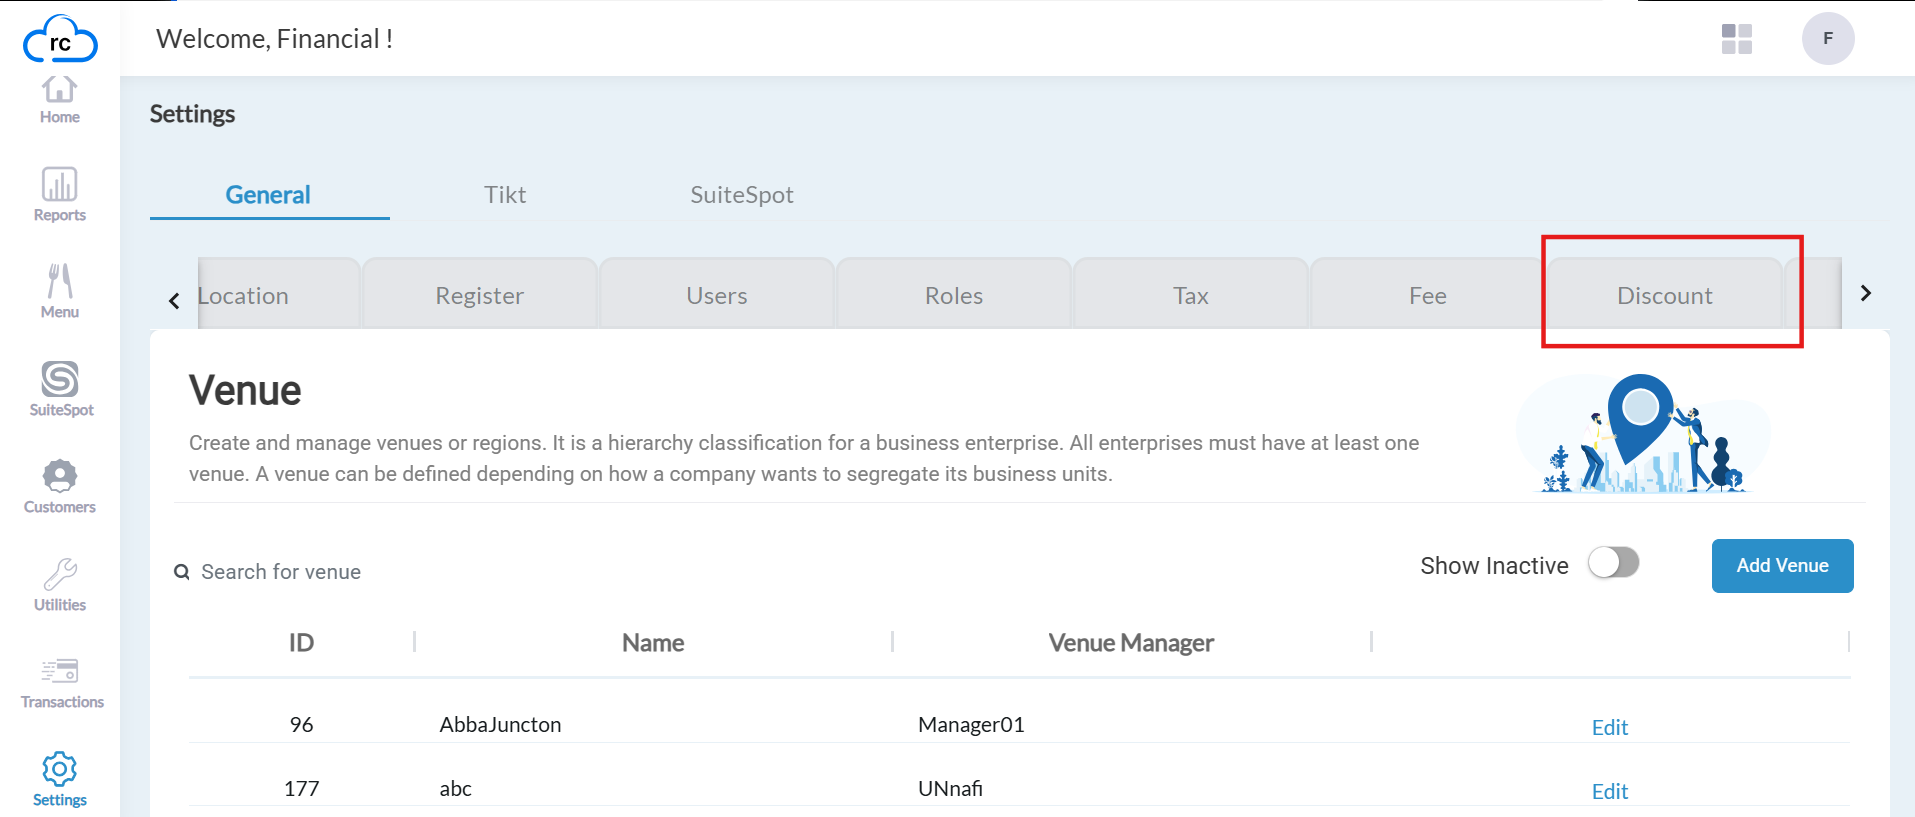Click the search magnifier icon
The height and width of the screenshot is (817, 1915).
pos(182,572)
